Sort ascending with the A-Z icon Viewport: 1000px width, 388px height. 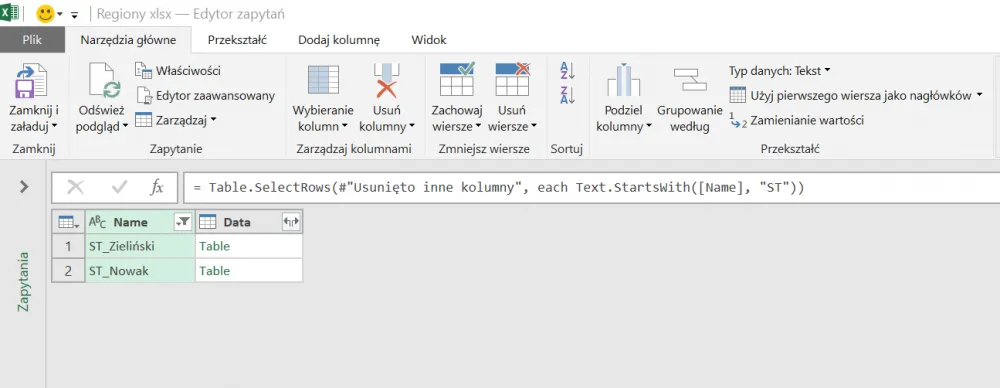567,70
